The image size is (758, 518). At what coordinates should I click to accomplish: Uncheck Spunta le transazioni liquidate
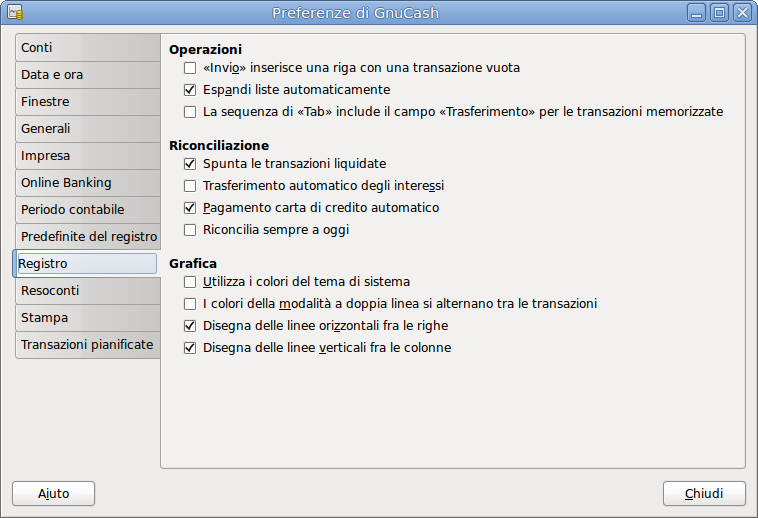tap(190, 164)
